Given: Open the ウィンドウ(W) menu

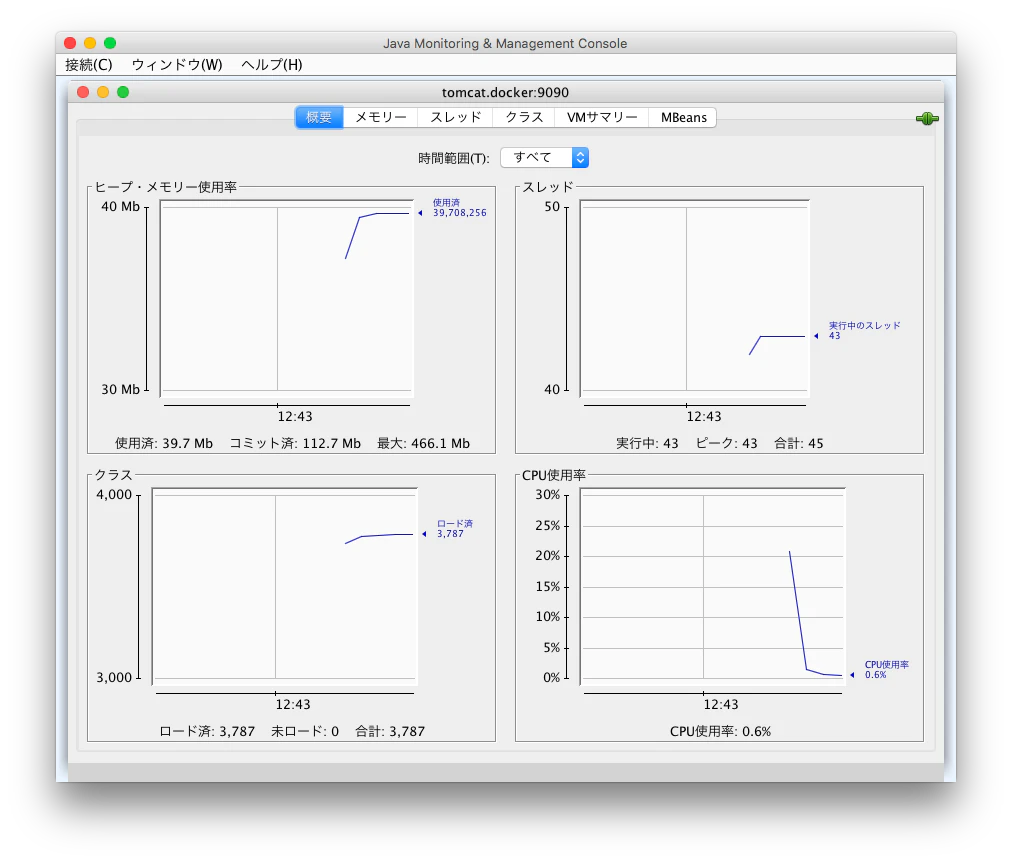Looking at the screenshot, I should [x=177, y=65].
